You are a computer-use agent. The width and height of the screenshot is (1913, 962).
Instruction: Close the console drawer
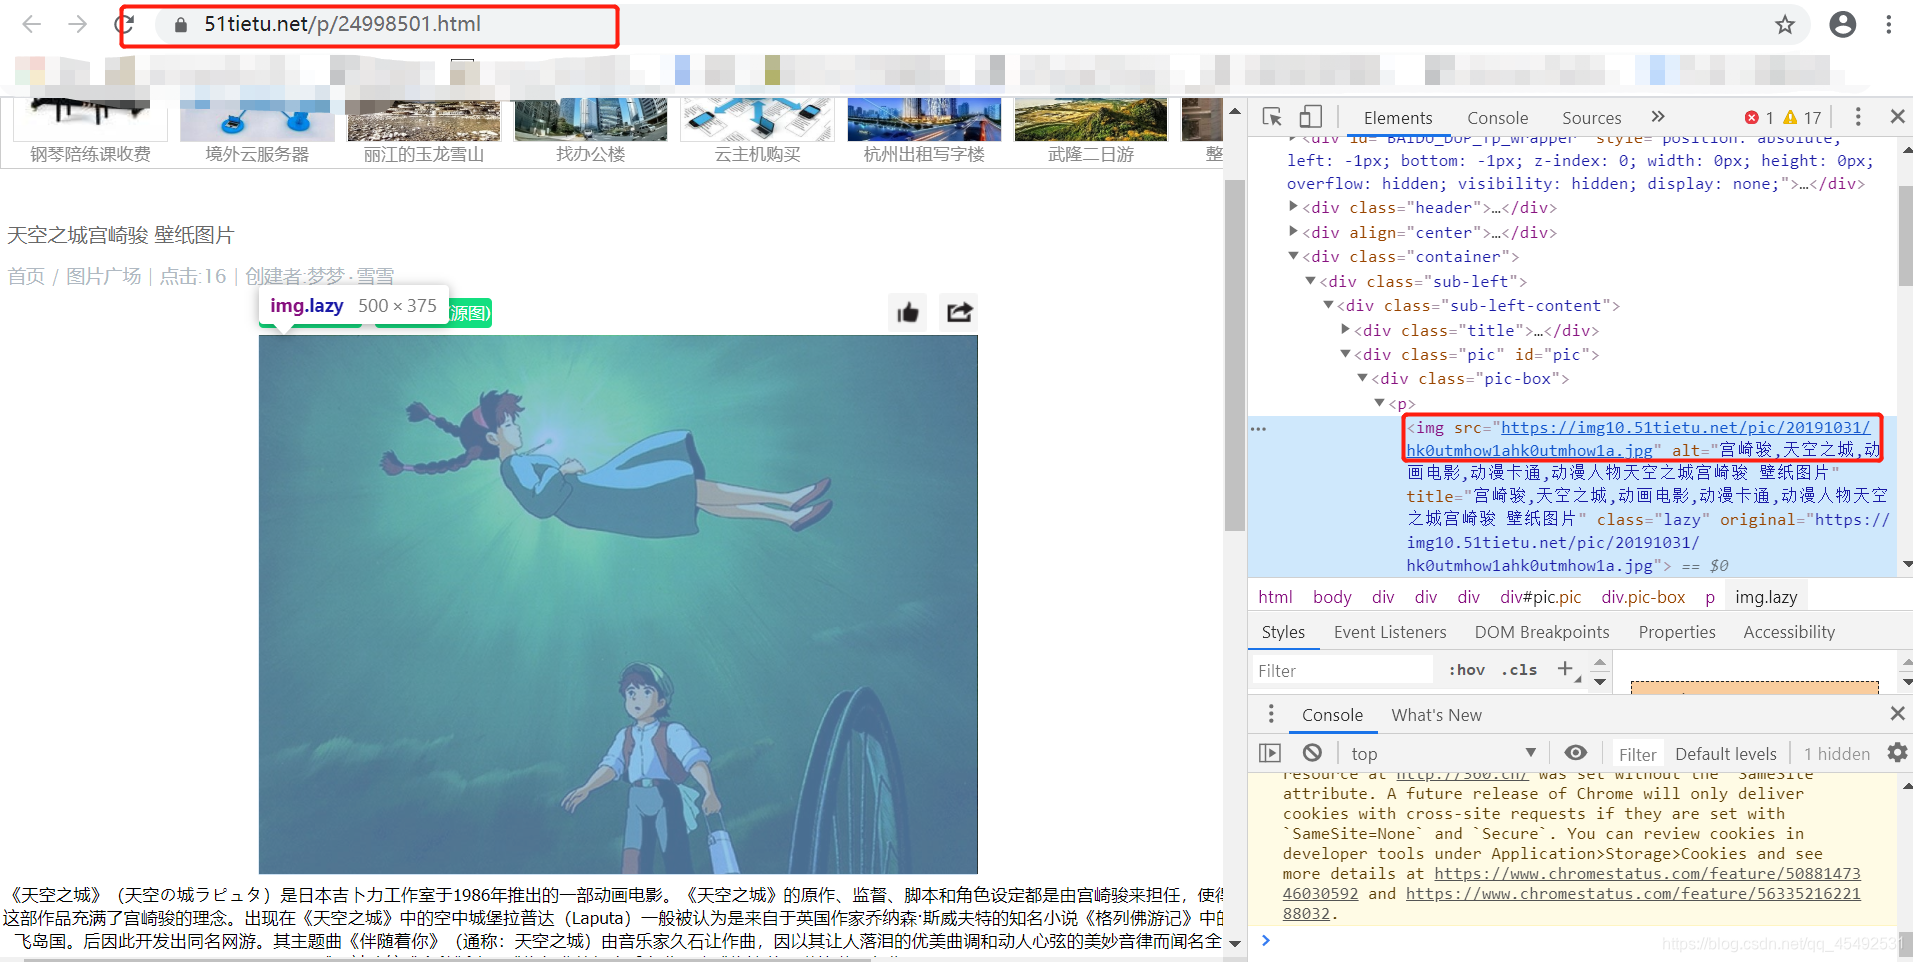[x=1897, y=714]
